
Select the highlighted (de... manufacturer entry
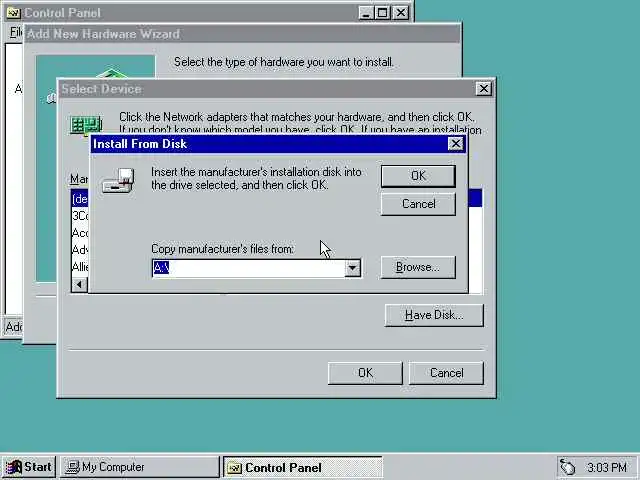[x=80, y=199]
